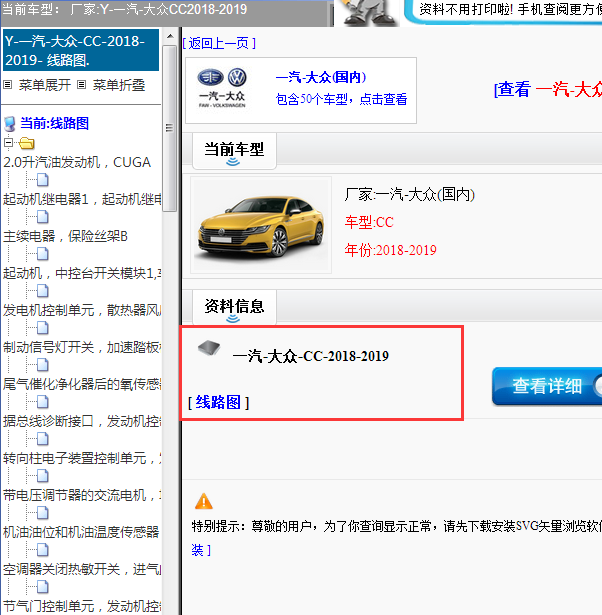The width and height of the screenshot is (602, 615).
Task: Select the 当前车型 tab
Action: point(234,151)
